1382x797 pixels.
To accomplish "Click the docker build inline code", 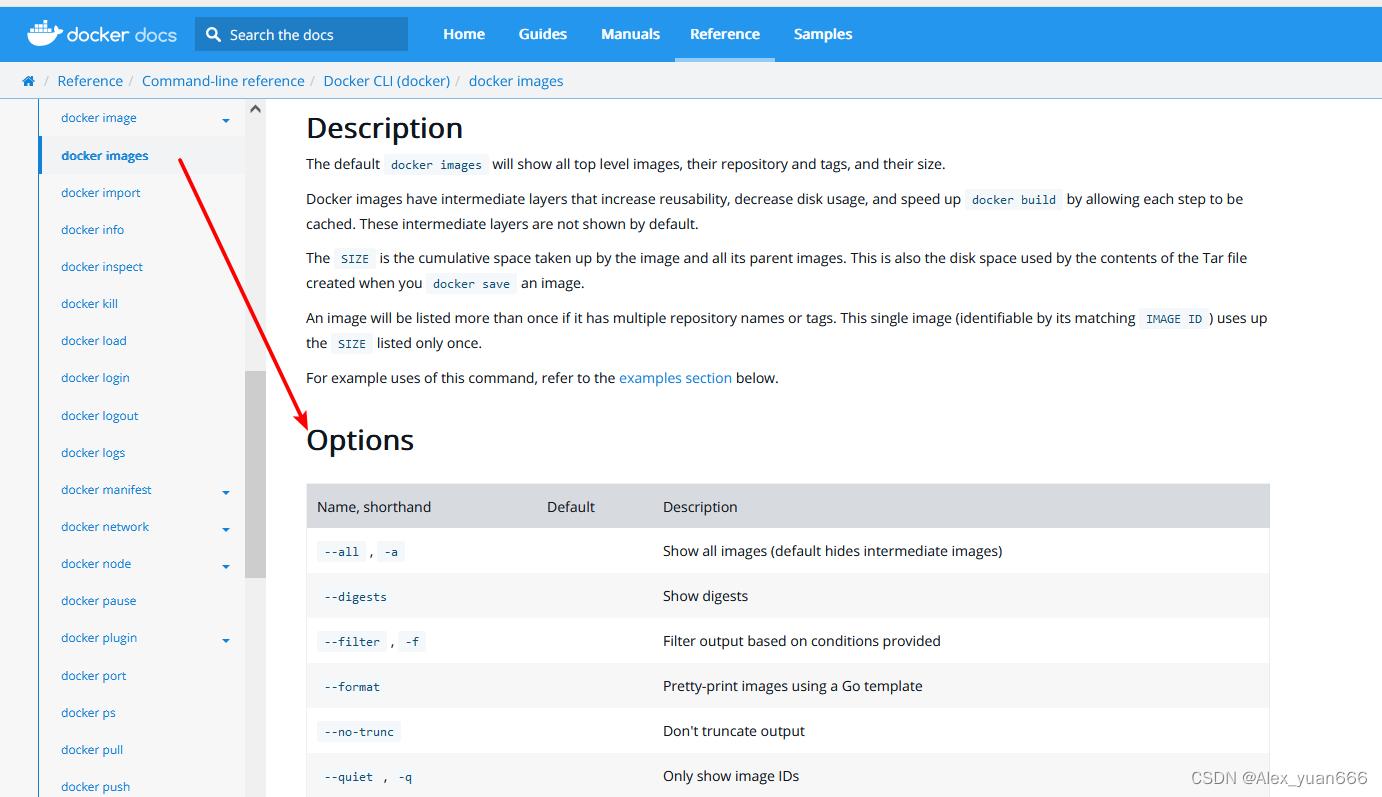I will pos(1014,200).
